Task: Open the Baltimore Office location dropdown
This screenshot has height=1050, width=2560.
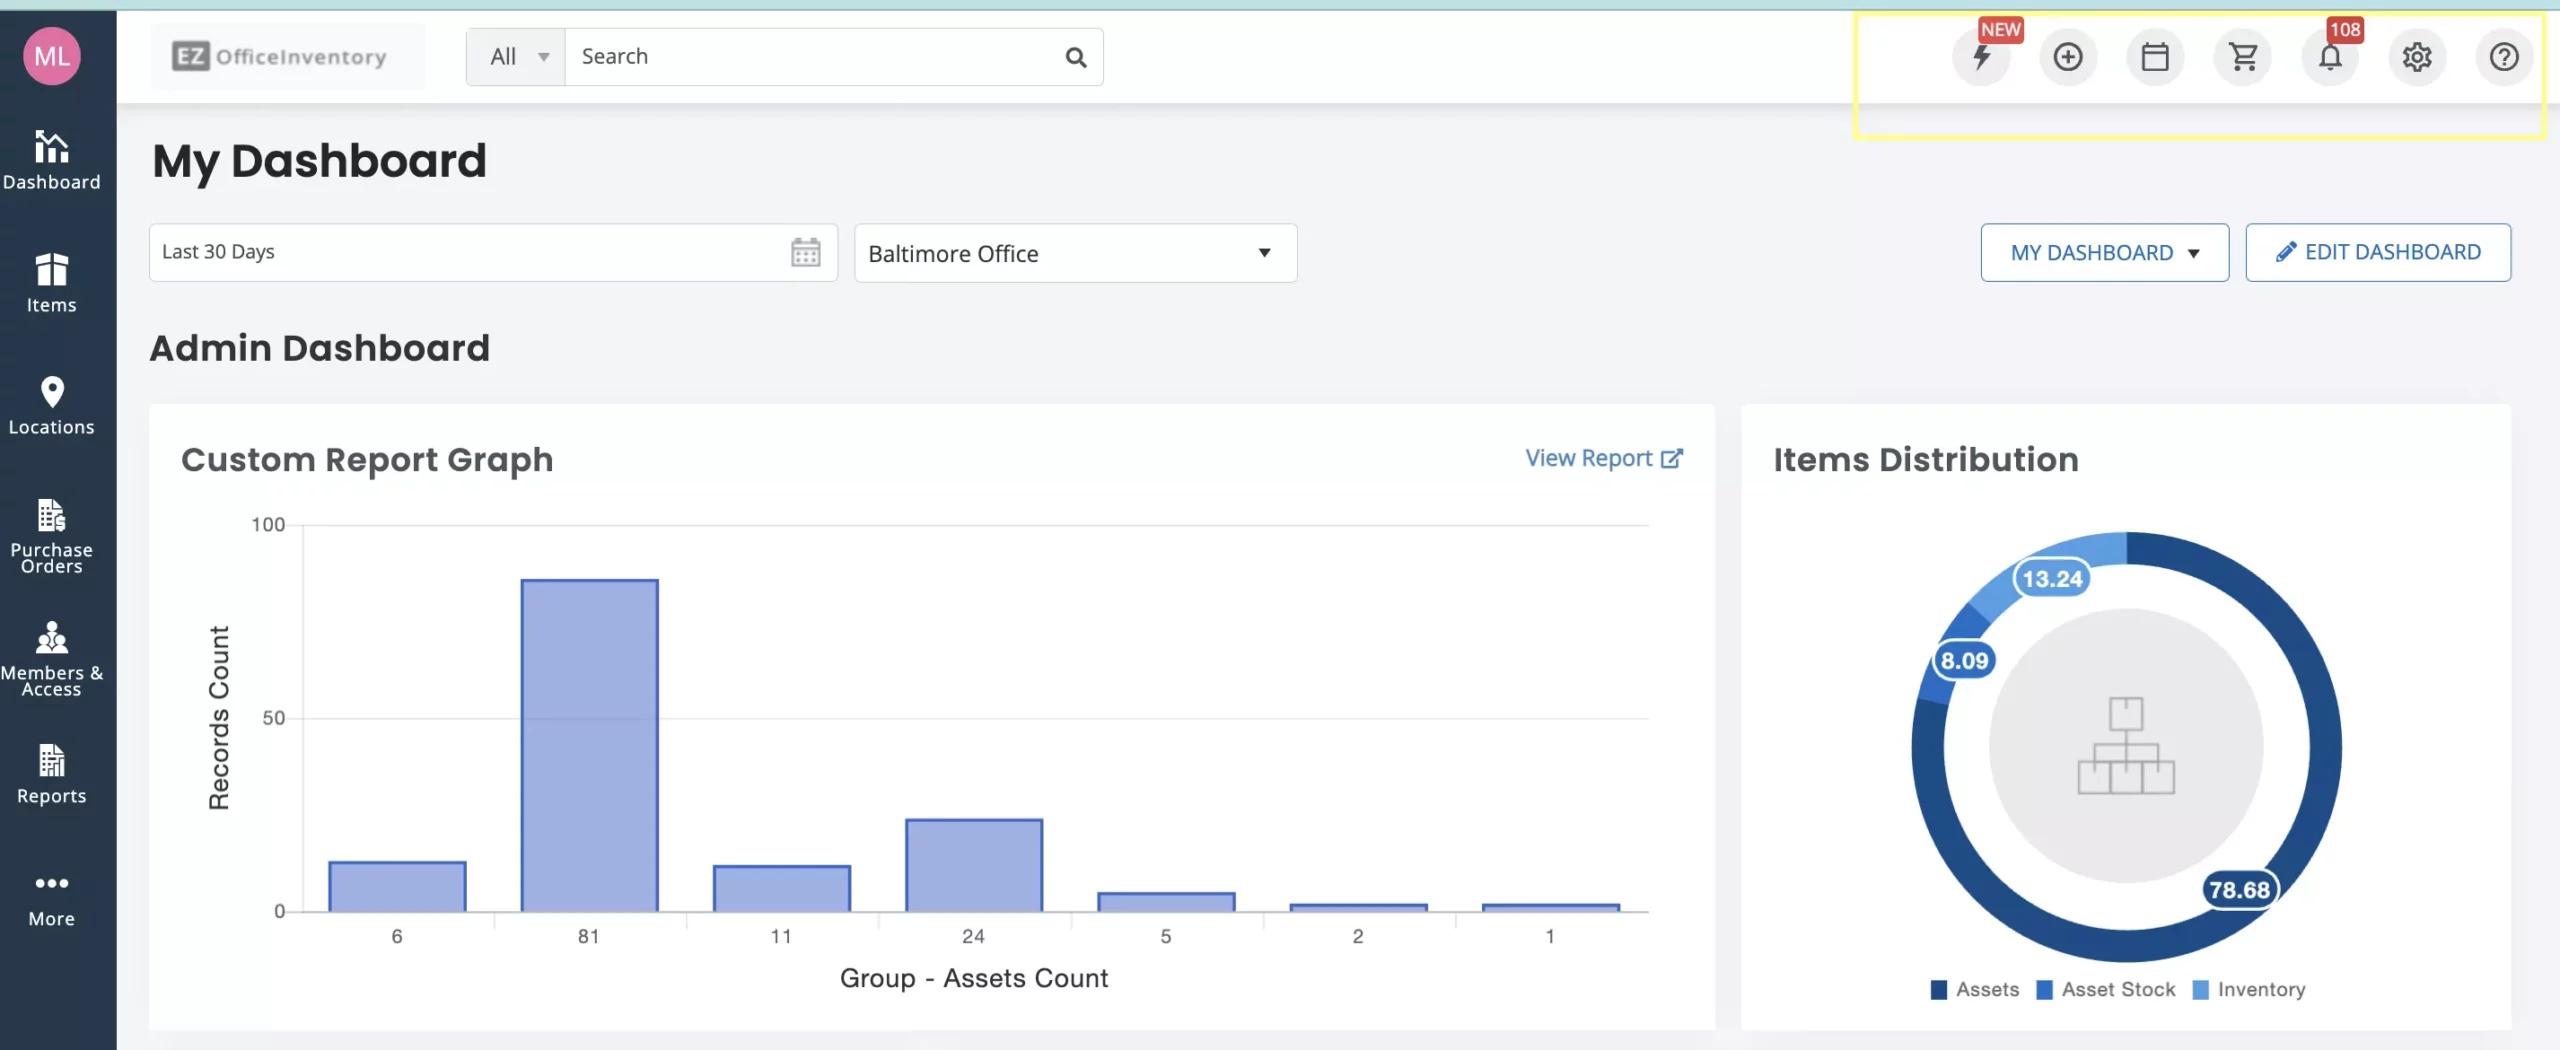Action: click(x=1075, y=253)
